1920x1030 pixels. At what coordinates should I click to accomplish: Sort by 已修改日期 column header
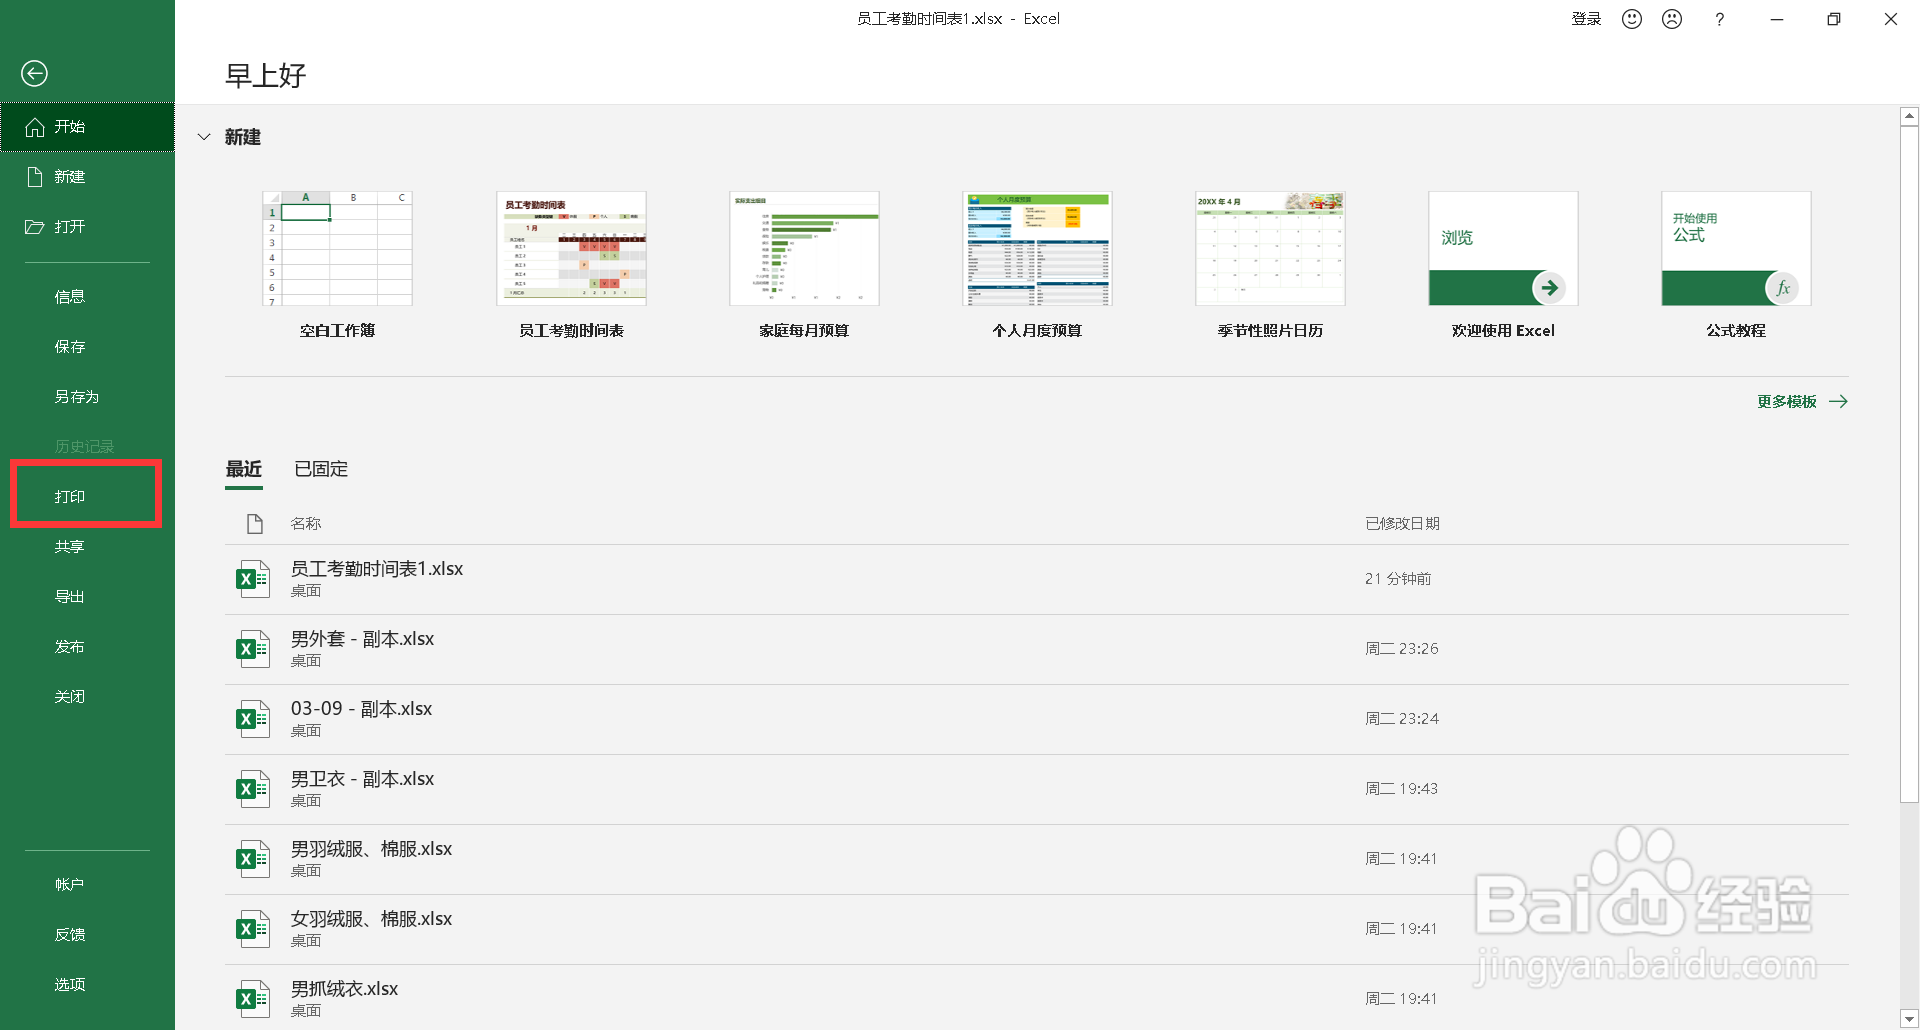tap(1403, 524)
